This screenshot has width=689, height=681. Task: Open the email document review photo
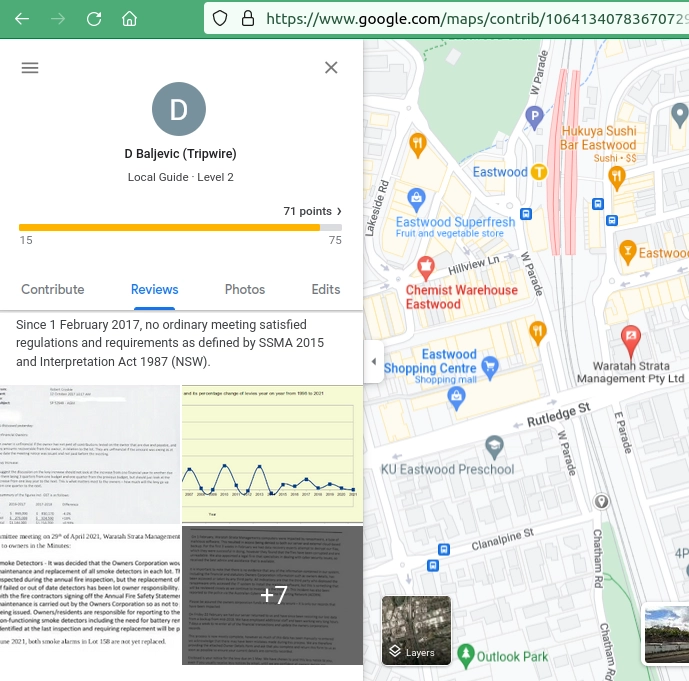tap(90, 454)
